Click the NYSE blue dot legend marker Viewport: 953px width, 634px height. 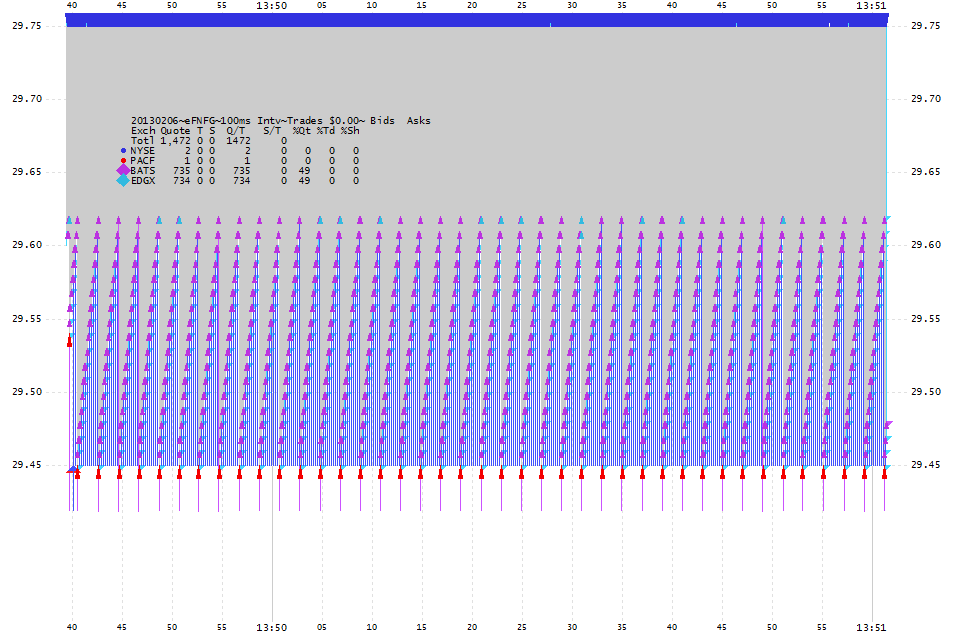click(123, 151)
